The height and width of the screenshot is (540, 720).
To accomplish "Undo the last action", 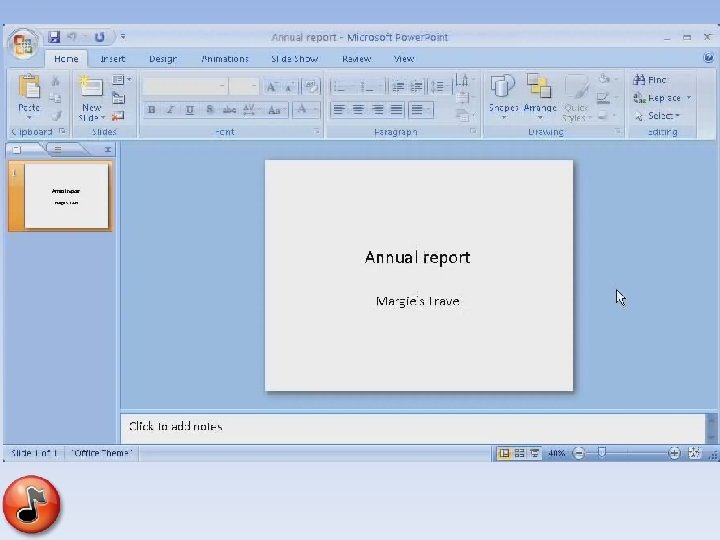I will coord(72,37).
